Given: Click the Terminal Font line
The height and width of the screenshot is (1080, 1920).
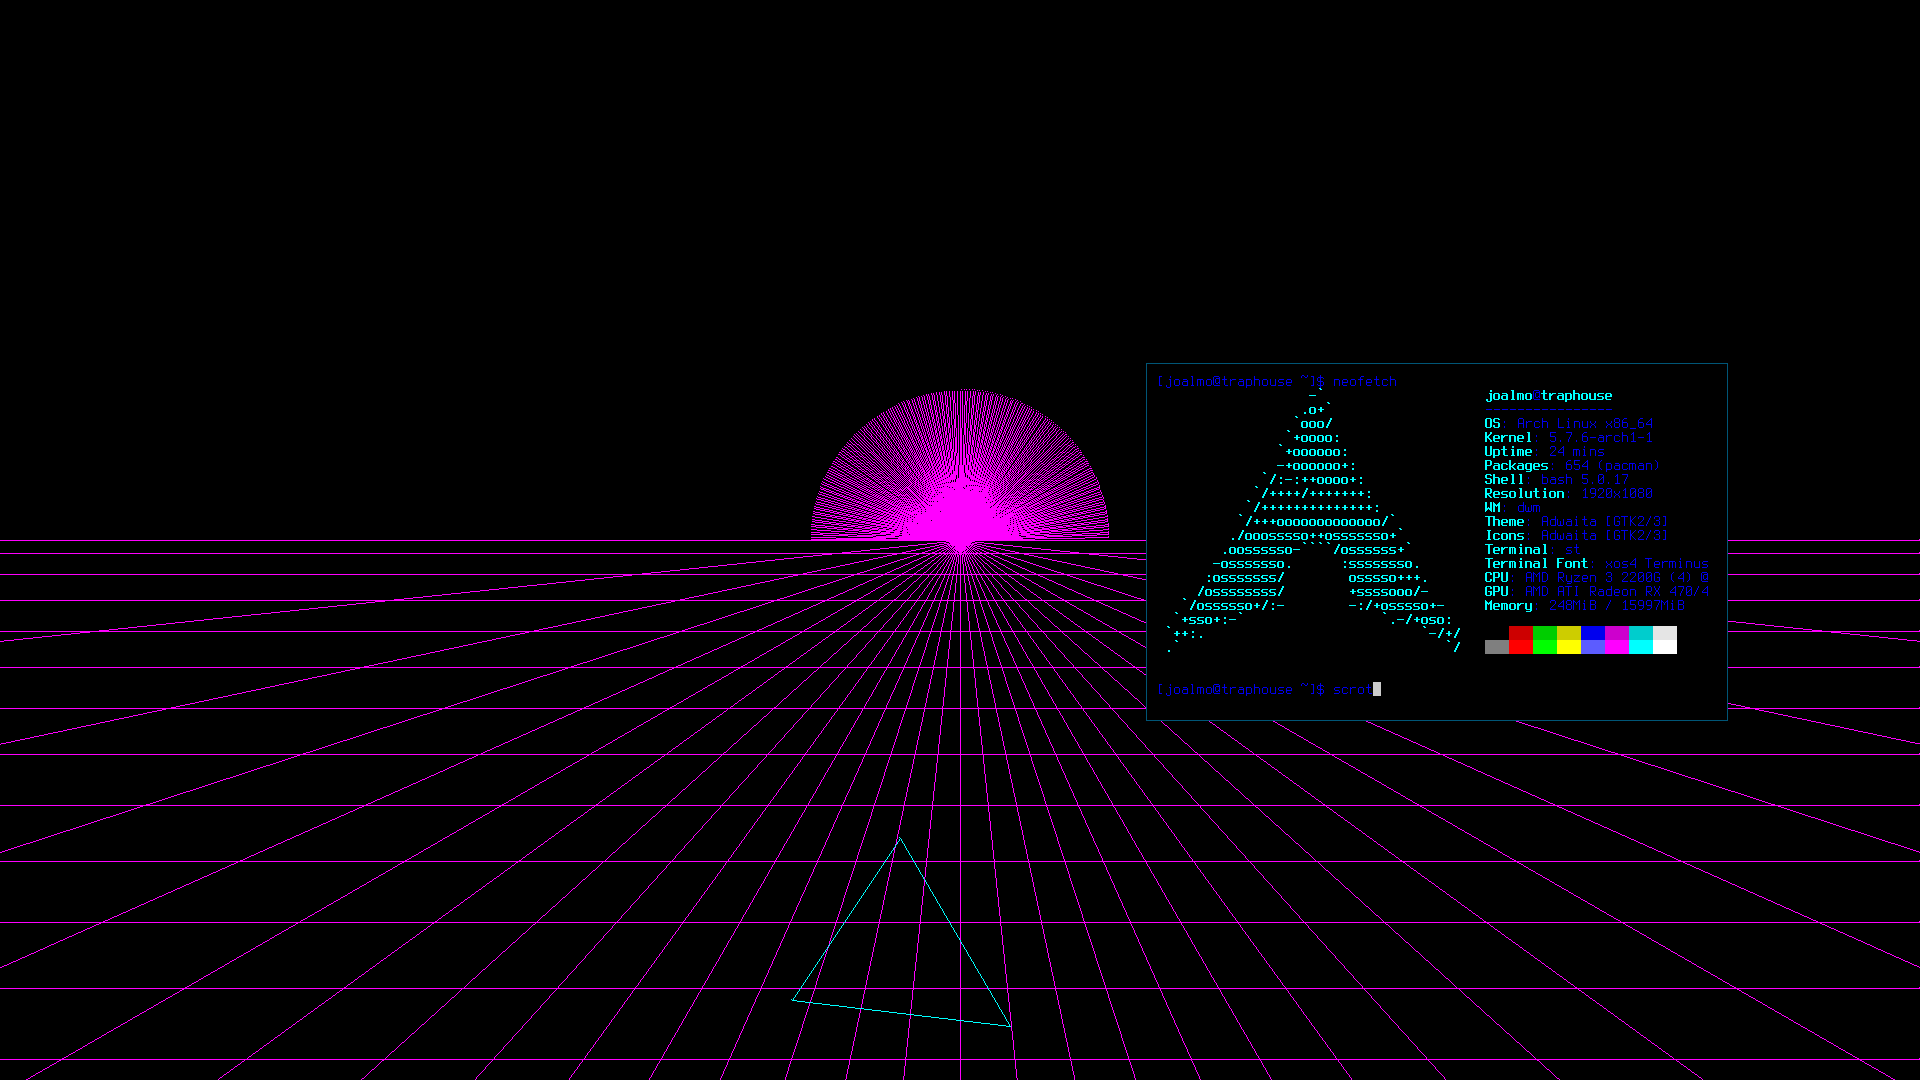Looking at the screenshot, I should click(1596, 564).
